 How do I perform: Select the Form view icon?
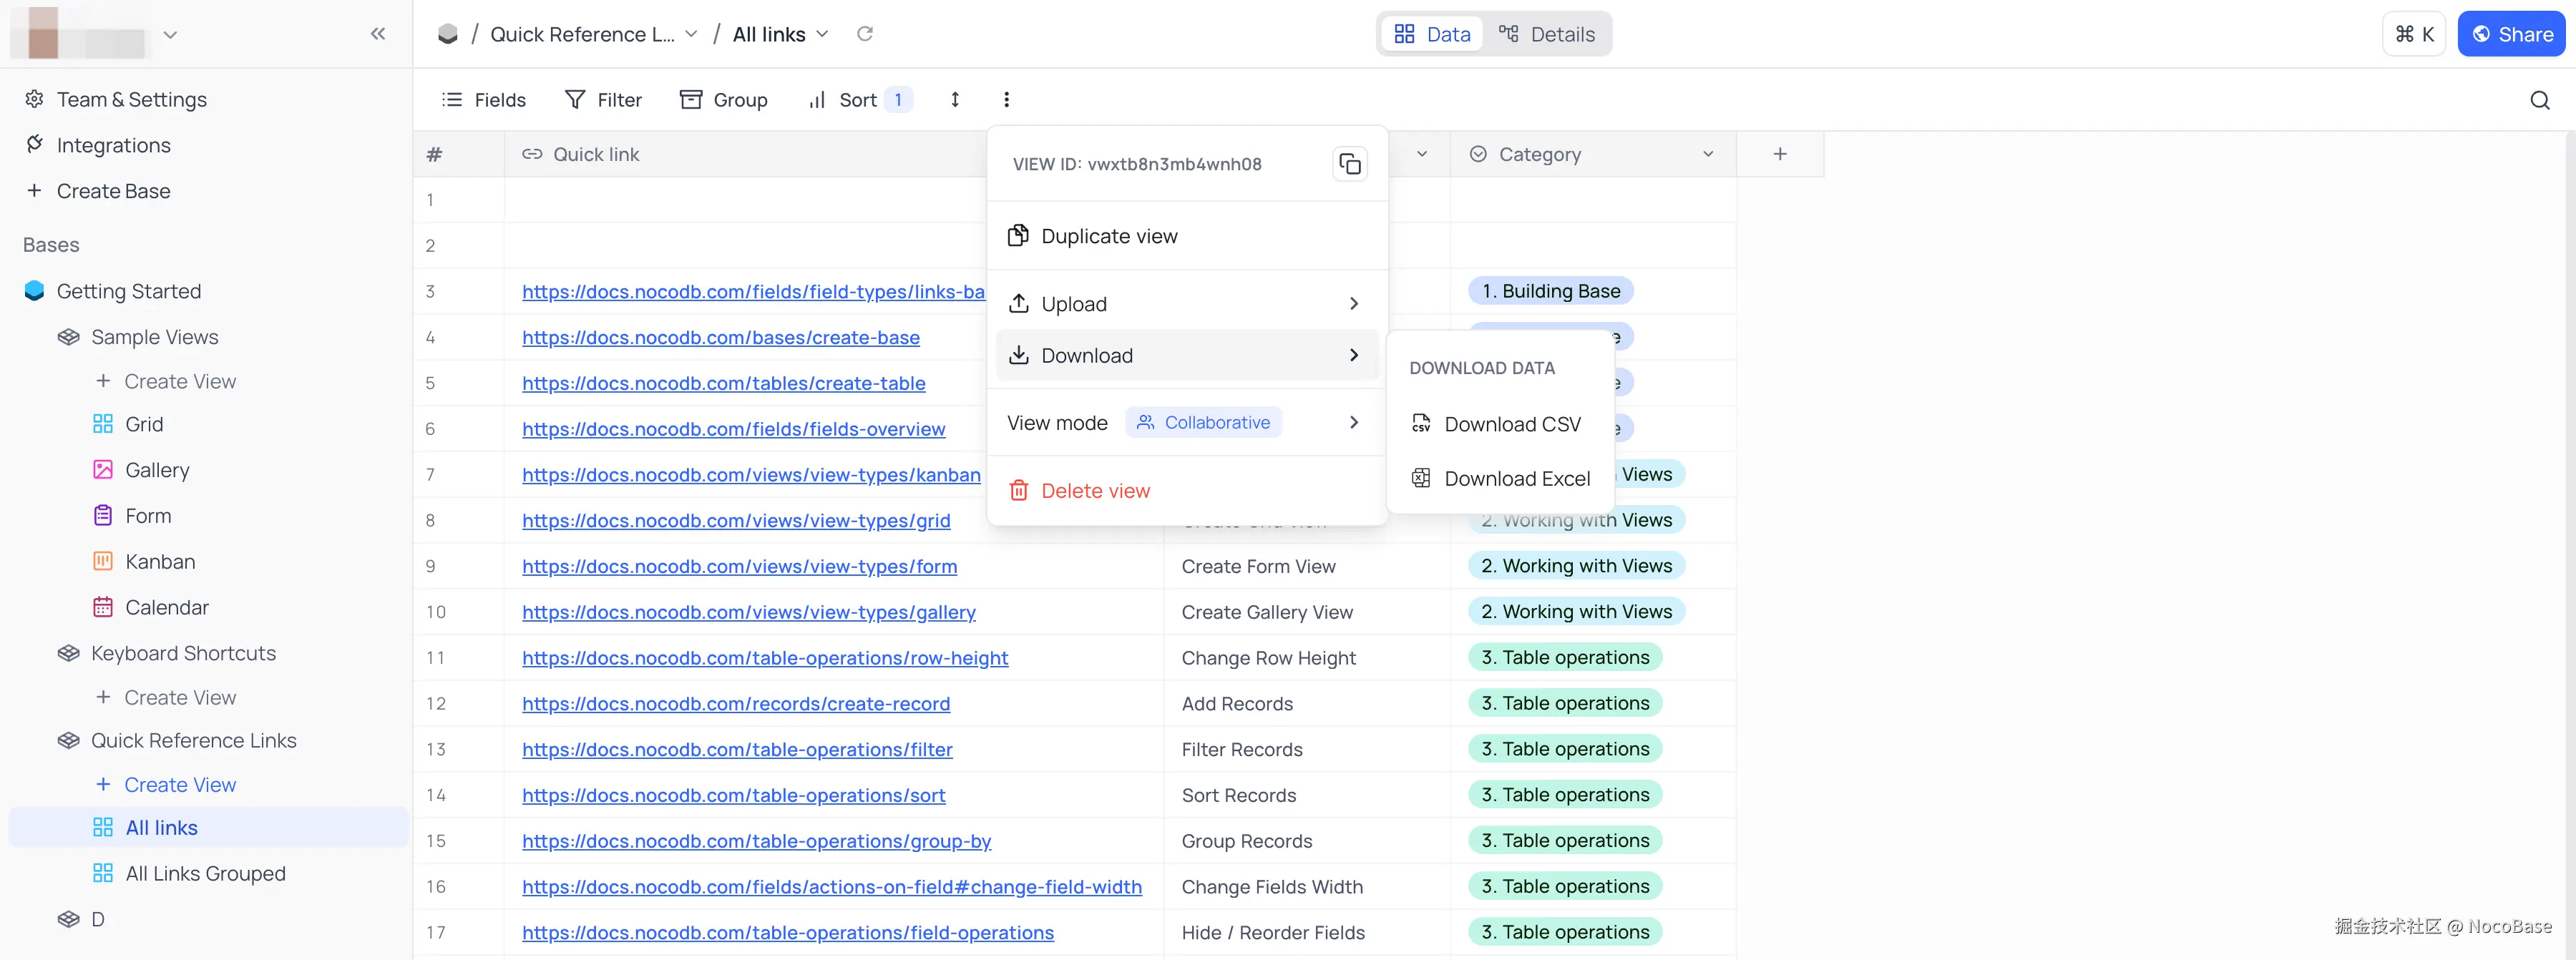(x=103, y=515)
